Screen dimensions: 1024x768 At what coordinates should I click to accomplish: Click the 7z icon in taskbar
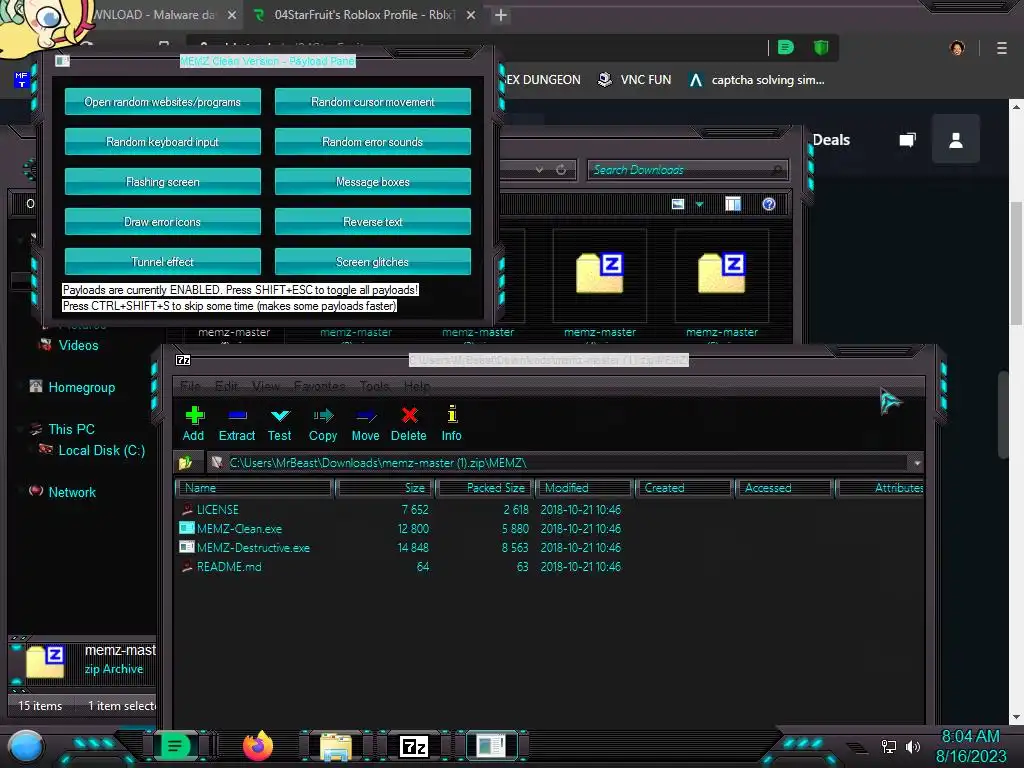414,746
